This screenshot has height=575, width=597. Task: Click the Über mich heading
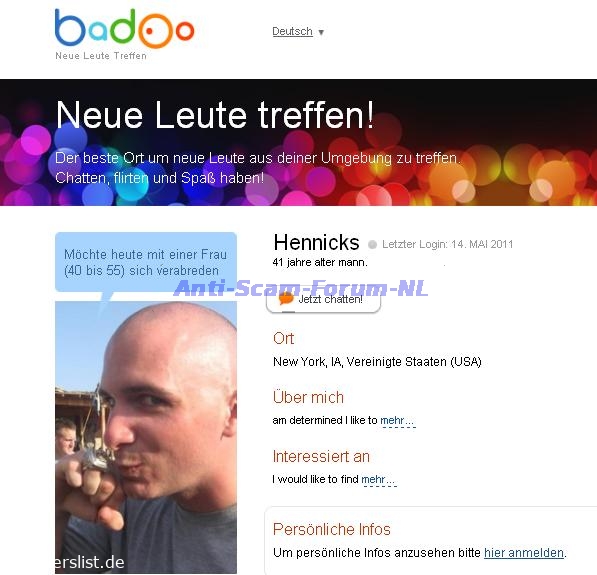(308, 398)
